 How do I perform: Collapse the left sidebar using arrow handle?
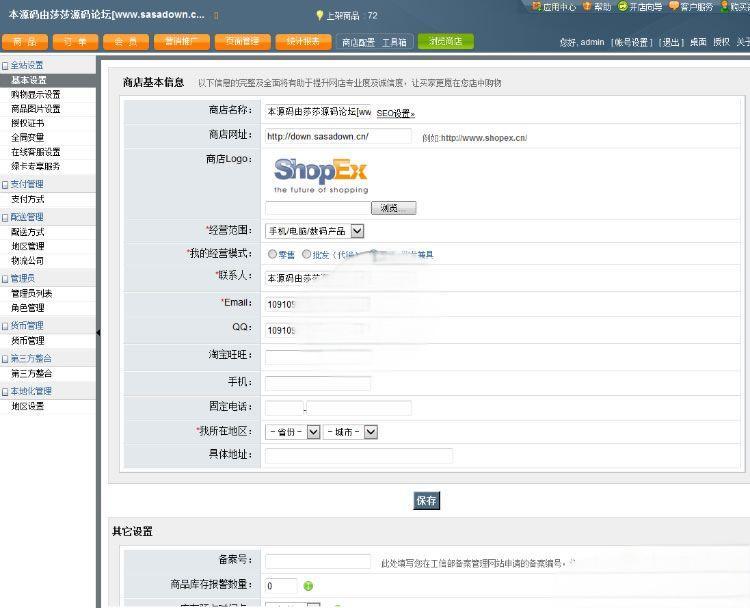(98, 332)
